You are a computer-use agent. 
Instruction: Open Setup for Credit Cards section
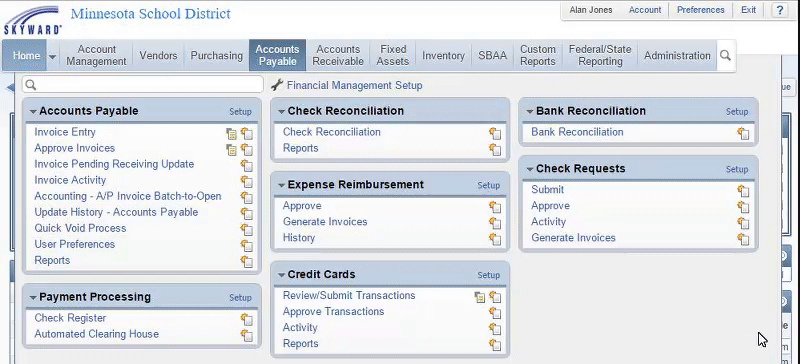[489, 275]
